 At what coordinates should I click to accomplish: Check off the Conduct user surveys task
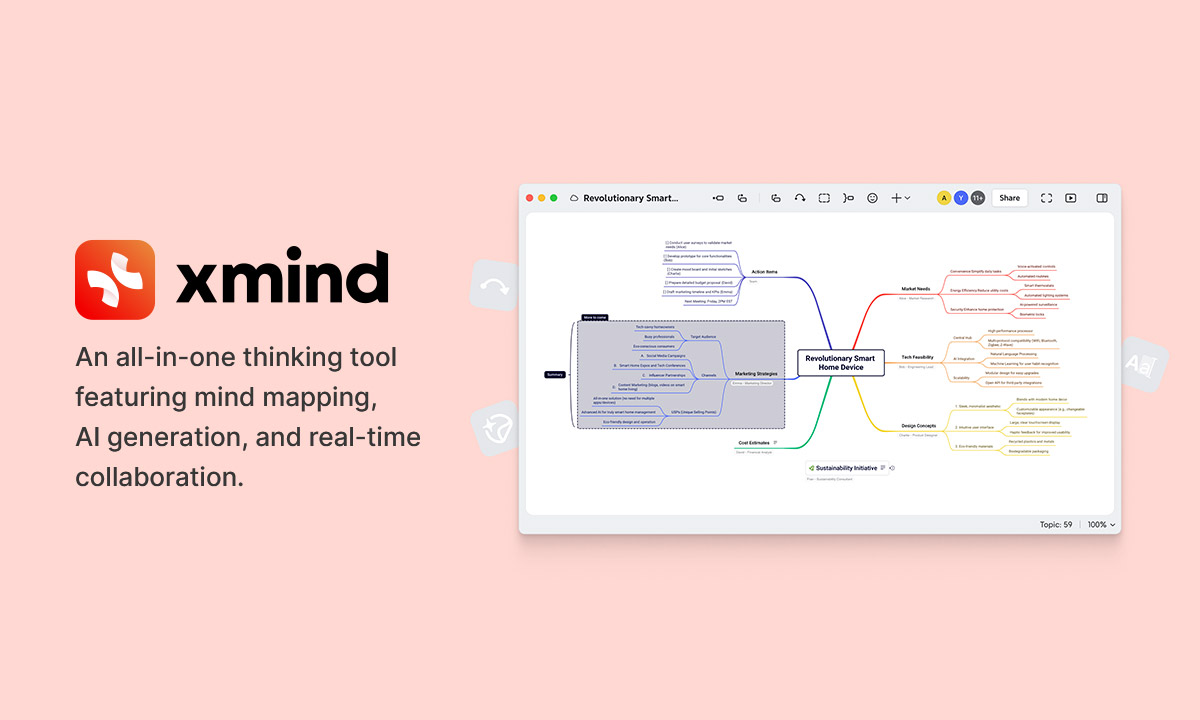pos(666,243)
